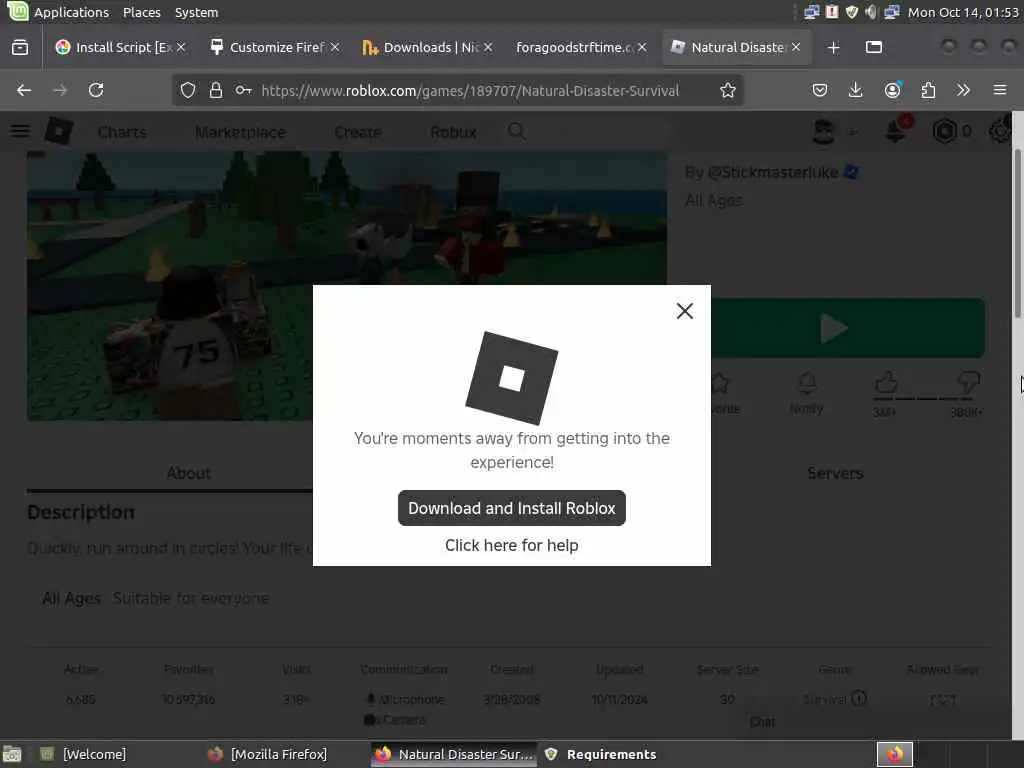Open the Pocket save icon
1024x768 pixels.
coord(820,90)
